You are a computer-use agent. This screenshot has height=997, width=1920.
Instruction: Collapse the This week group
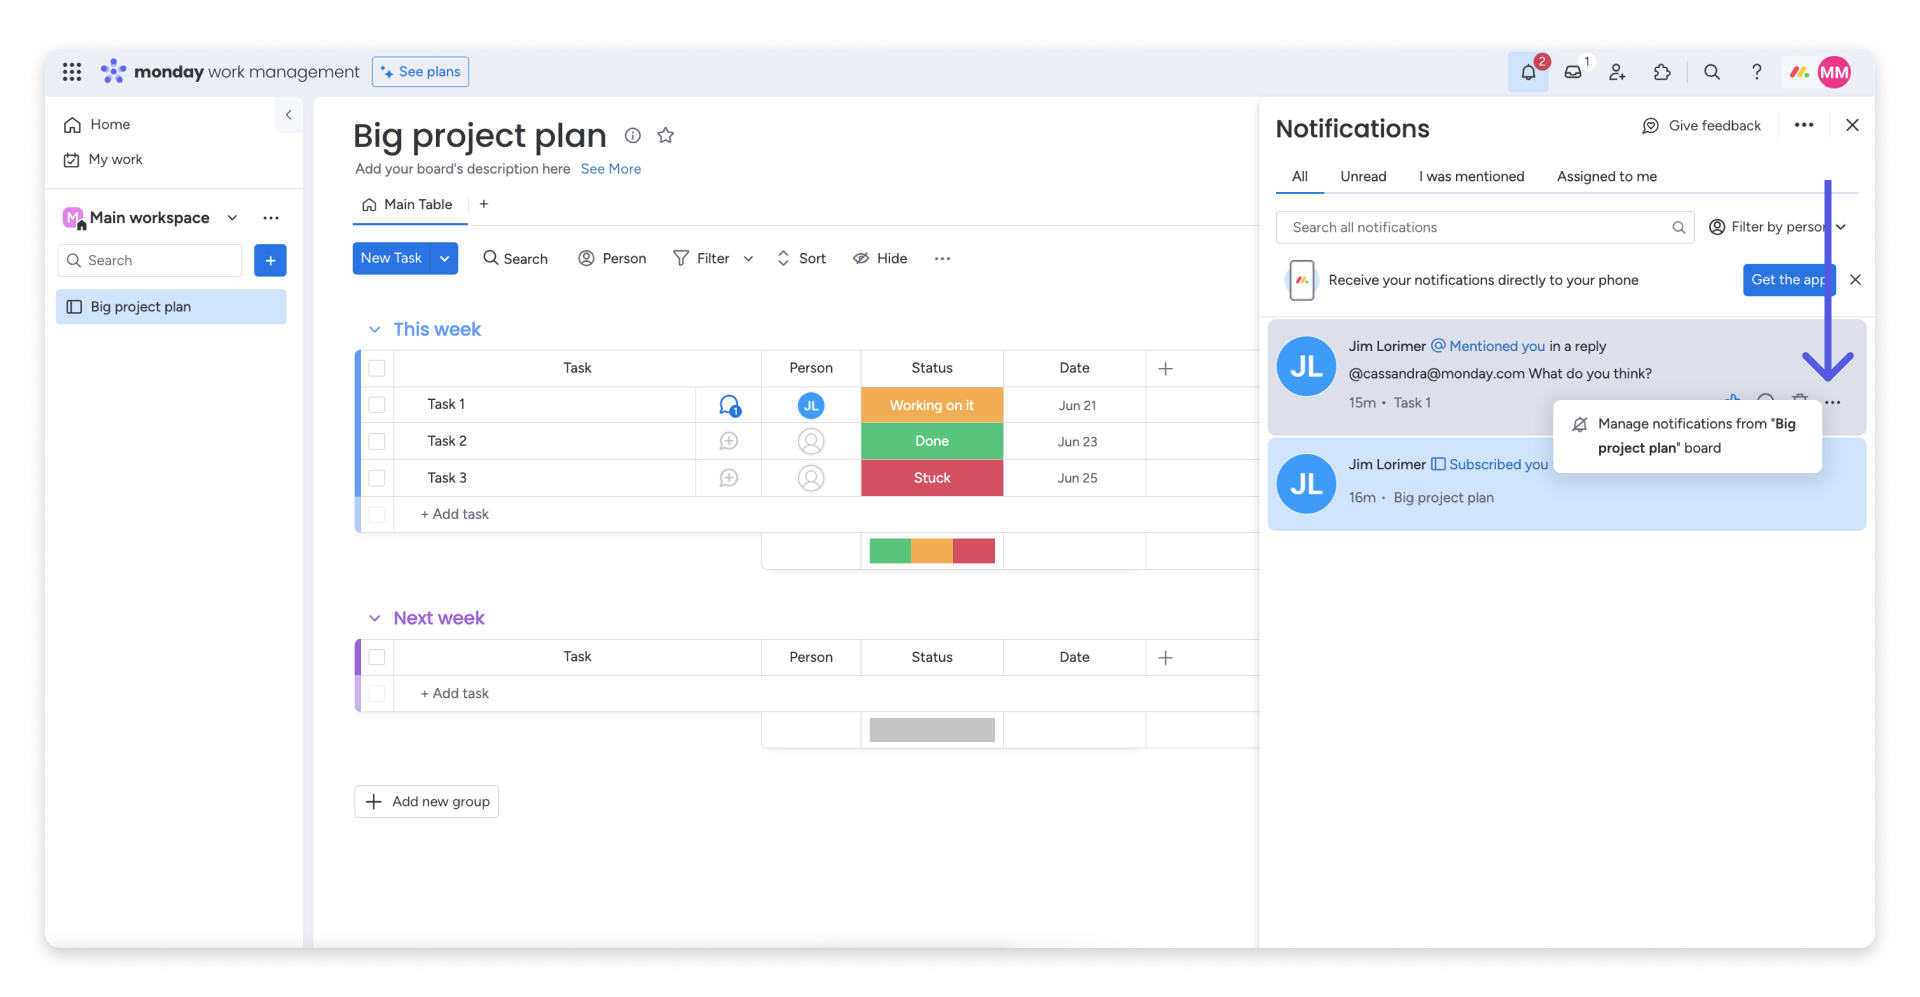[375, 330]
